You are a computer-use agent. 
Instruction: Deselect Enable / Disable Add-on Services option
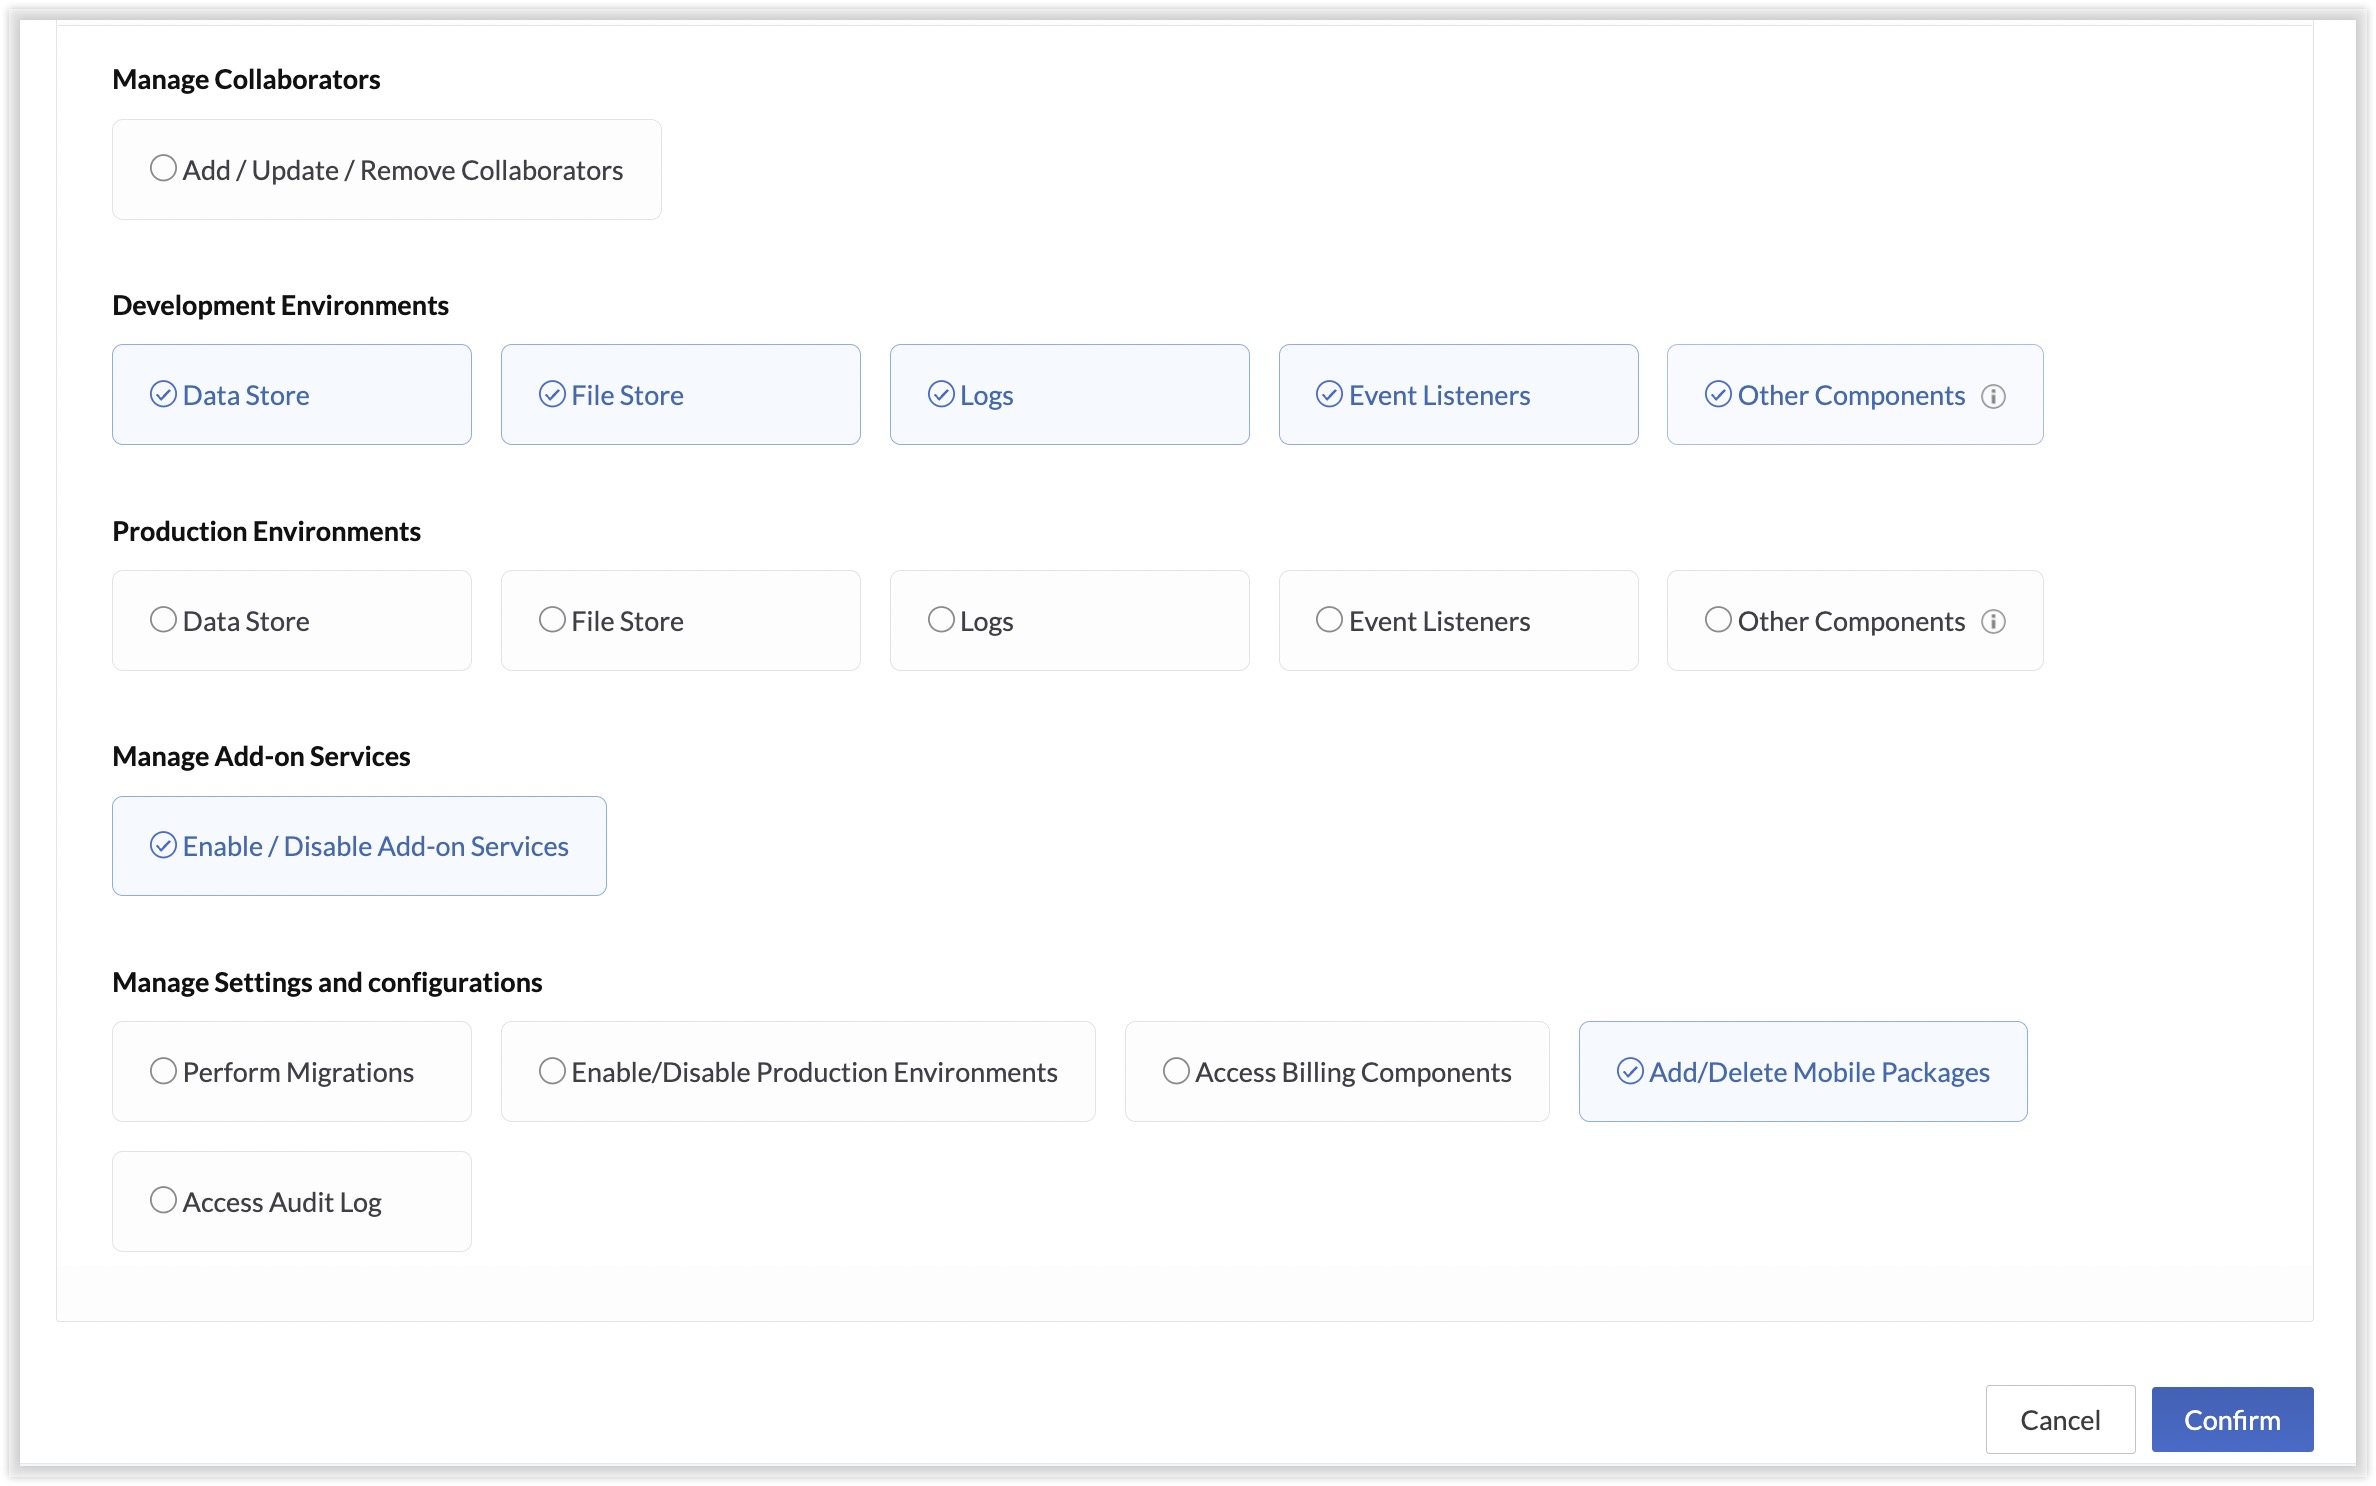[163, 846]
